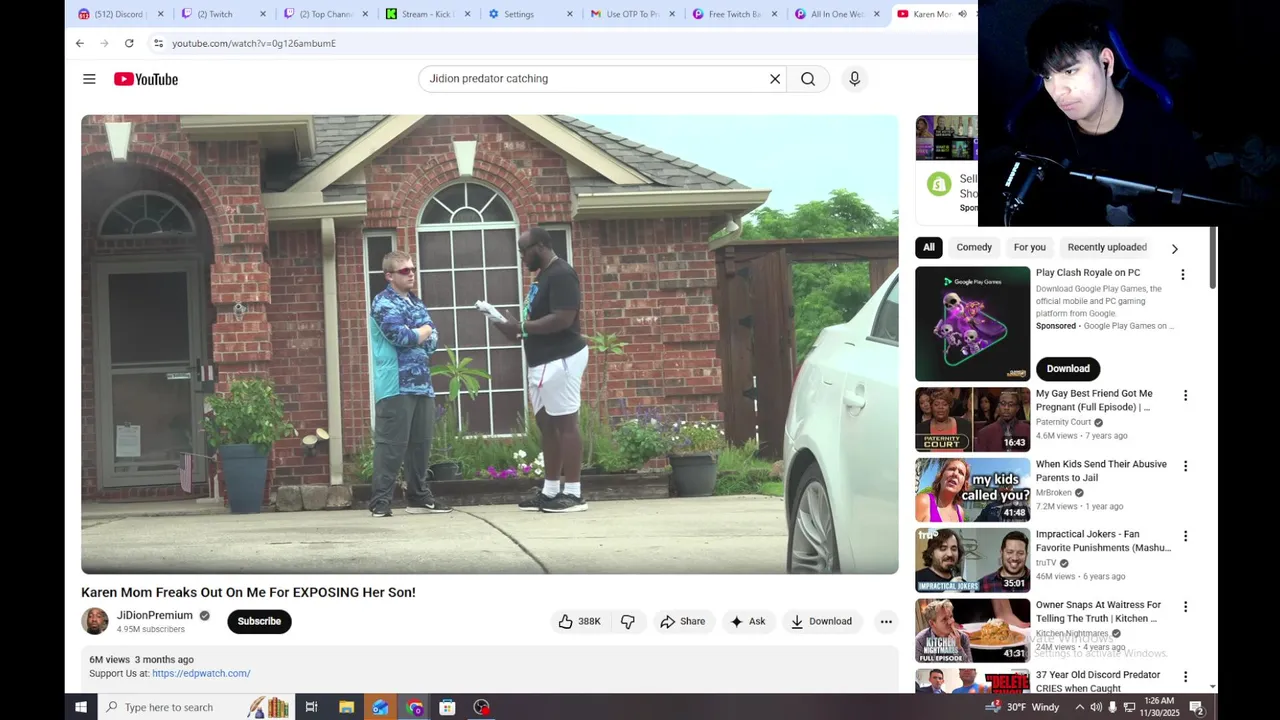Viewport: 1280px width, 720px height.
Task: Switch to the All In One tab
Action: click(x=835, y=14)
